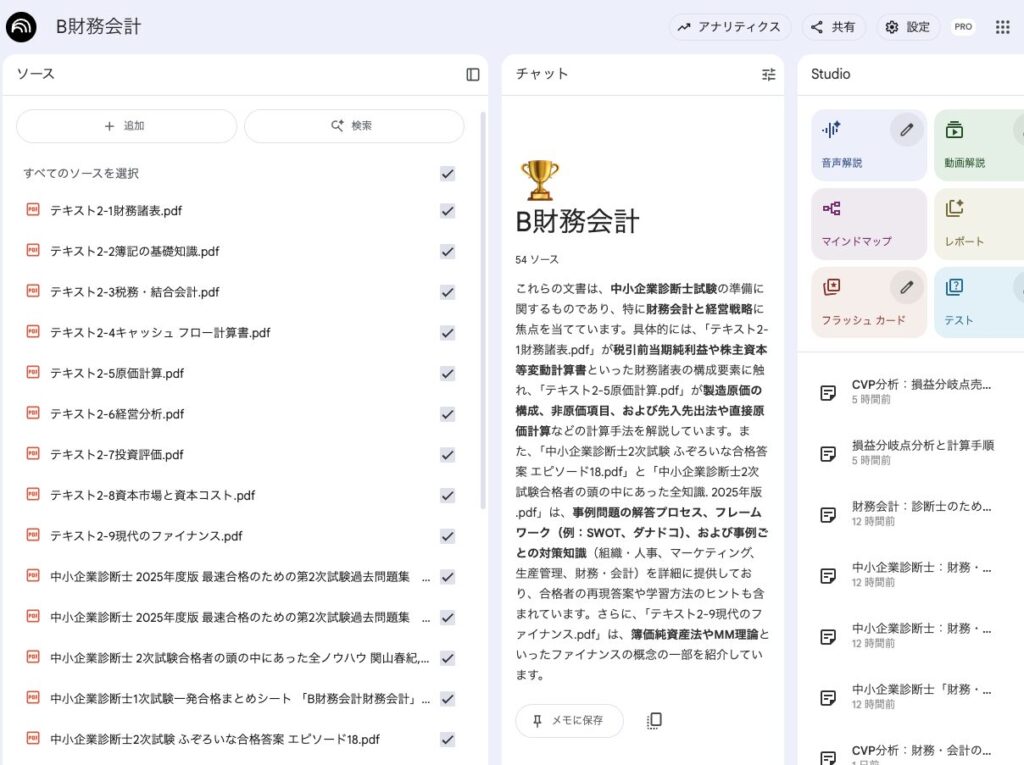Click the 検索 source search button
Screen dimensions: 1024x765
pyautogui.click(x=354, y=126)
